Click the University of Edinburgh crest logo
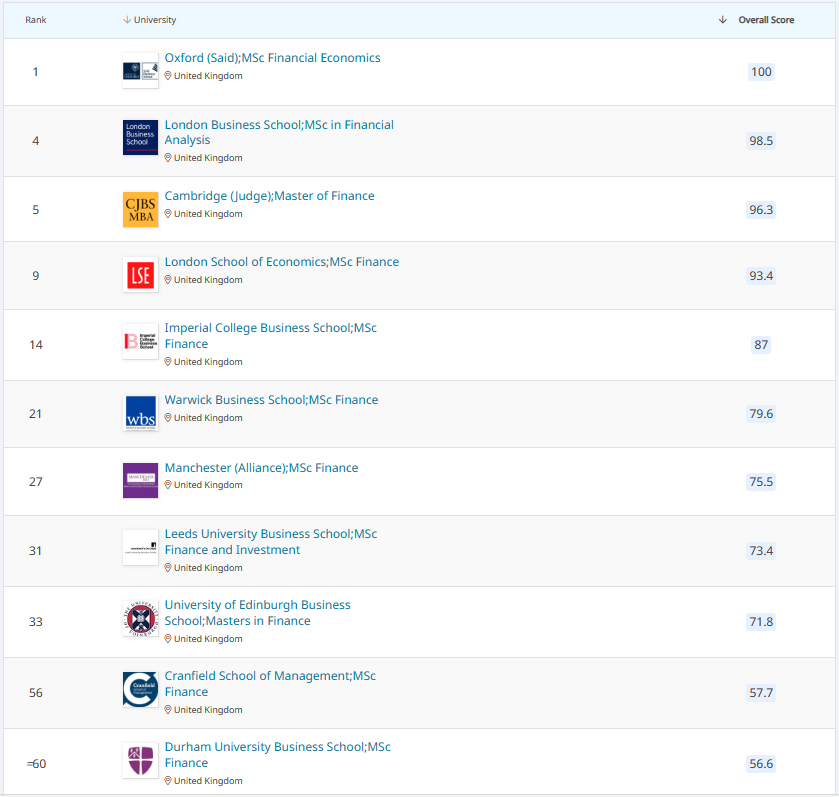Viewport: 839px width, 797px height. (140, 618)
